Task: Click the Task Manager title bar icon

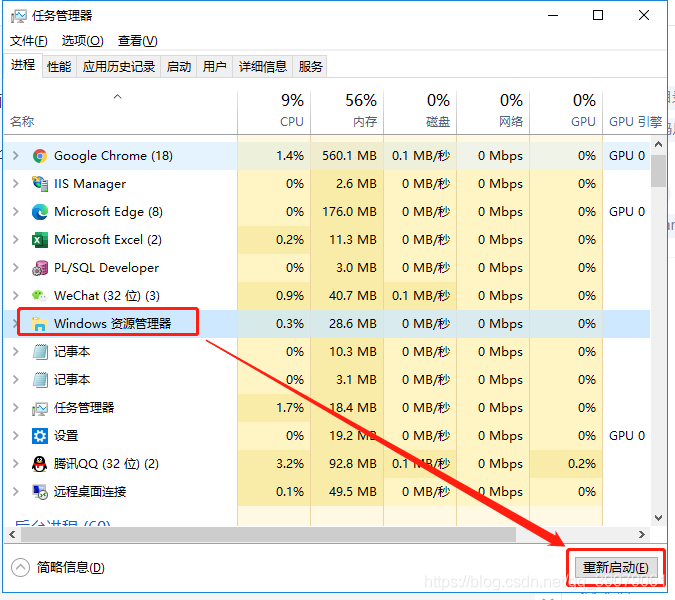Action: click(19, 16)
